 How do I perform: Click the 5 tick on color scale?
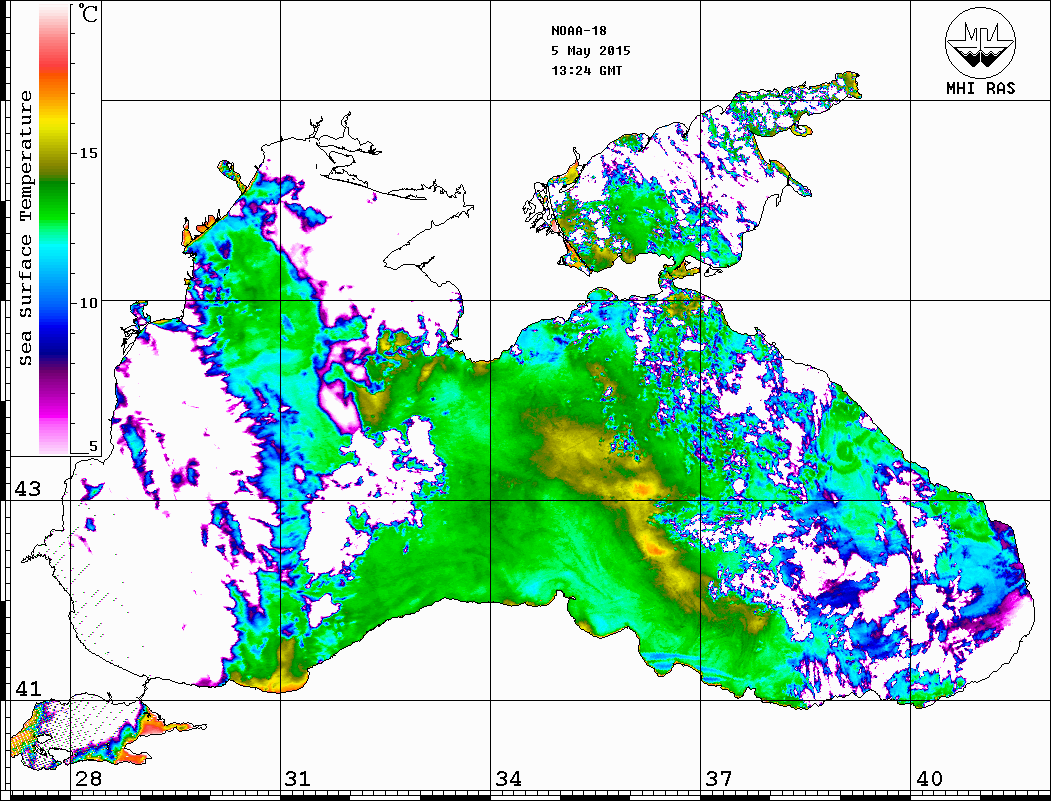point(93,446)
